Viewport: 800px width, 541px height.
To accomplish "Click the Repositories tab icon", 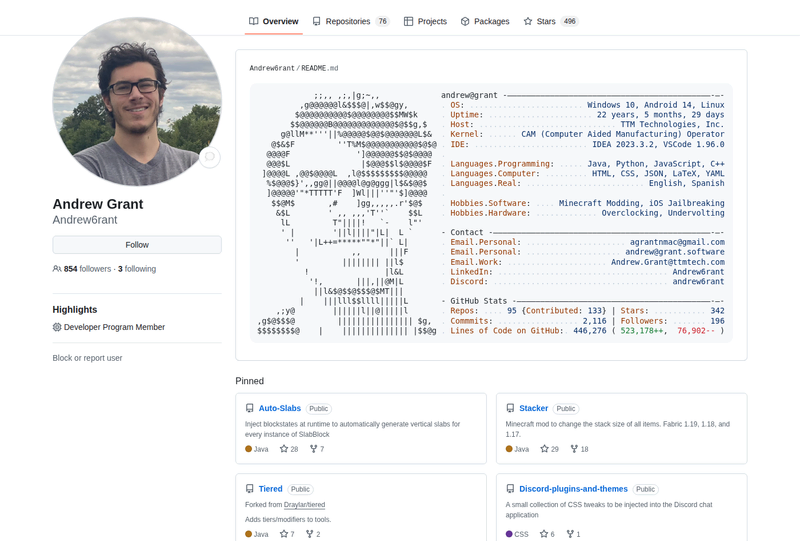I will coord(317,21).
